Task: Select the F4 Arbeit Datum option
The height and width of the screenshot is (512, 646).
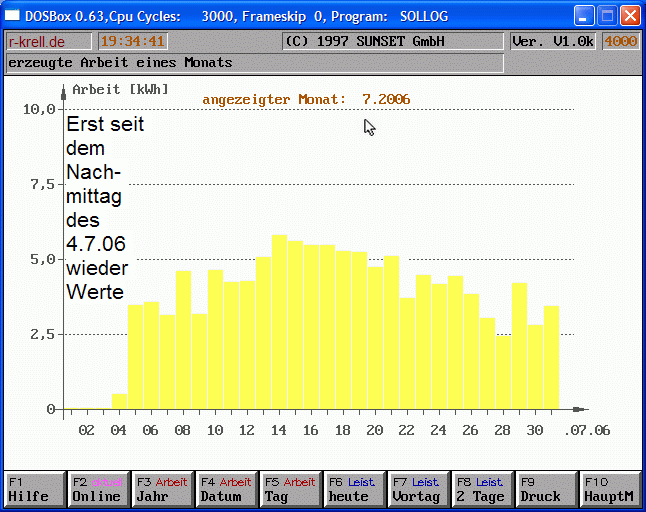Action: coord(226,489)
